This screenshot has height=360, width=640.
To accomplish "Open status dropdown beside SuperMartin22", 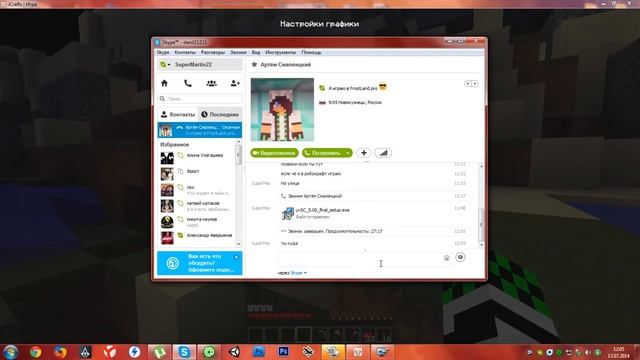I will 165,65.
